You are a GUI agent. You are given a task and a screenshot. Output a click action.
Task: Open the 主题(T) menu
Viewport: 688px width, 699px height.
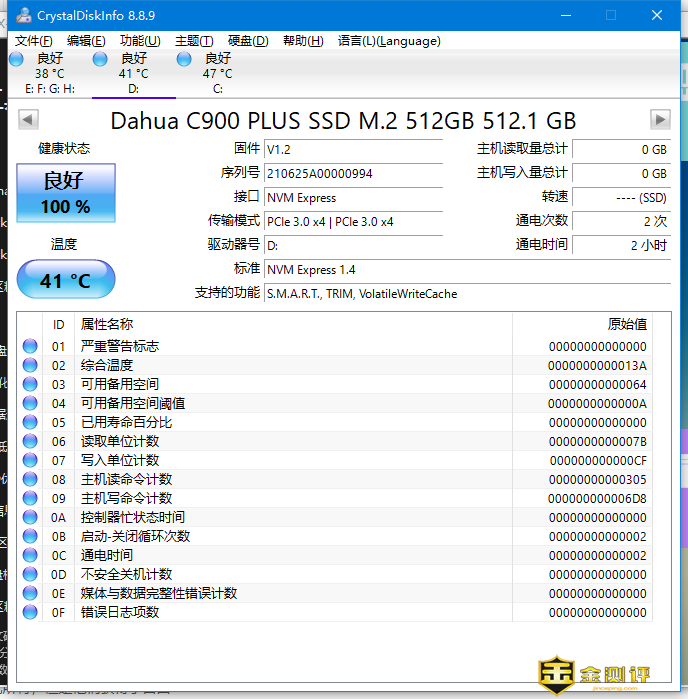coord(194,41)
